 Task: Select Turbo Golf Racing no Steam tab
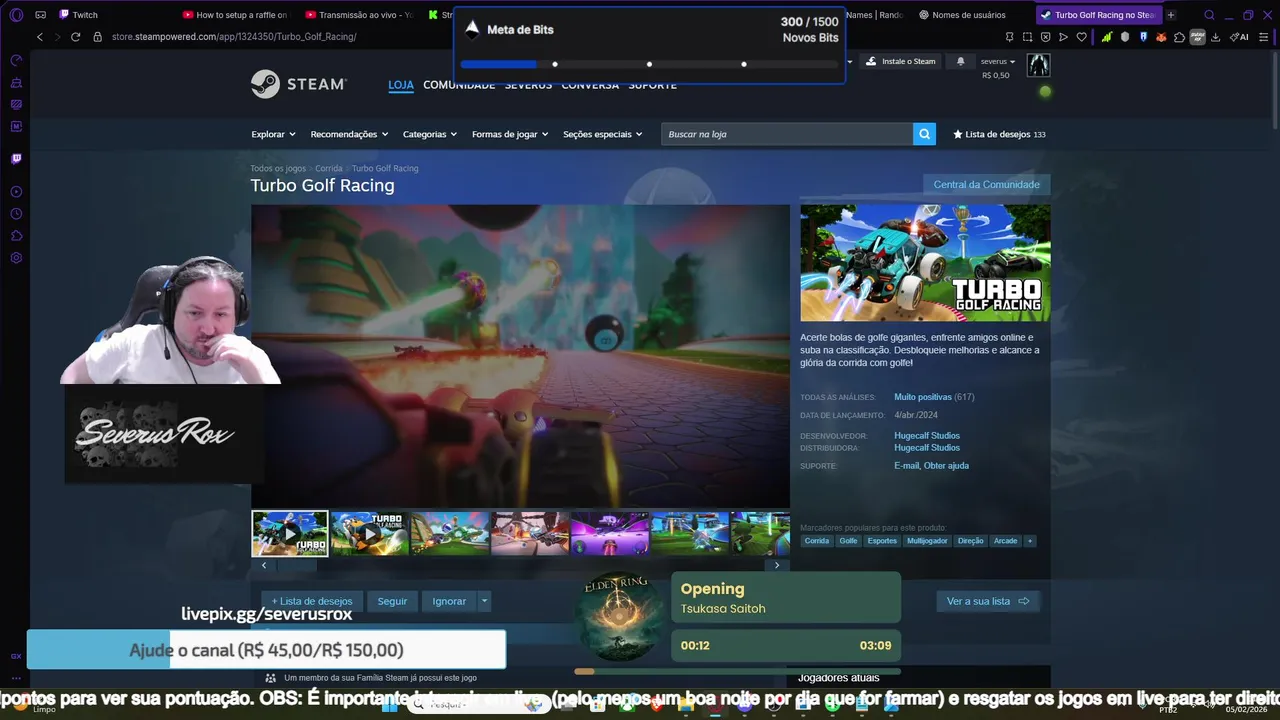(x=1098, y=15)
